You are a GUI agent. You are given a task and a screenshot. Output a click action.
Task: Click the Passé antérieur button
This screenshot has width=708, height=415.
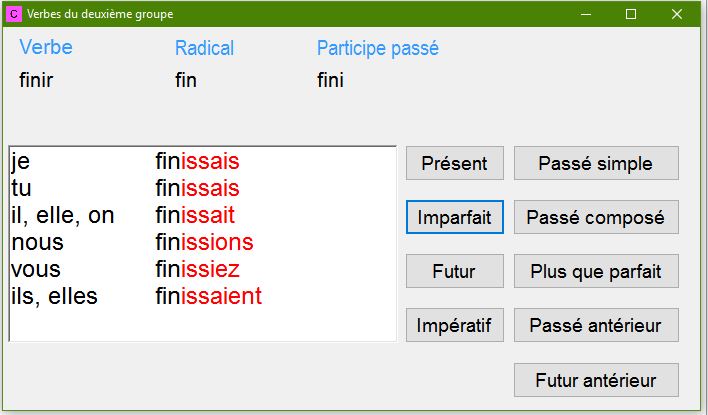coord(596,325)
